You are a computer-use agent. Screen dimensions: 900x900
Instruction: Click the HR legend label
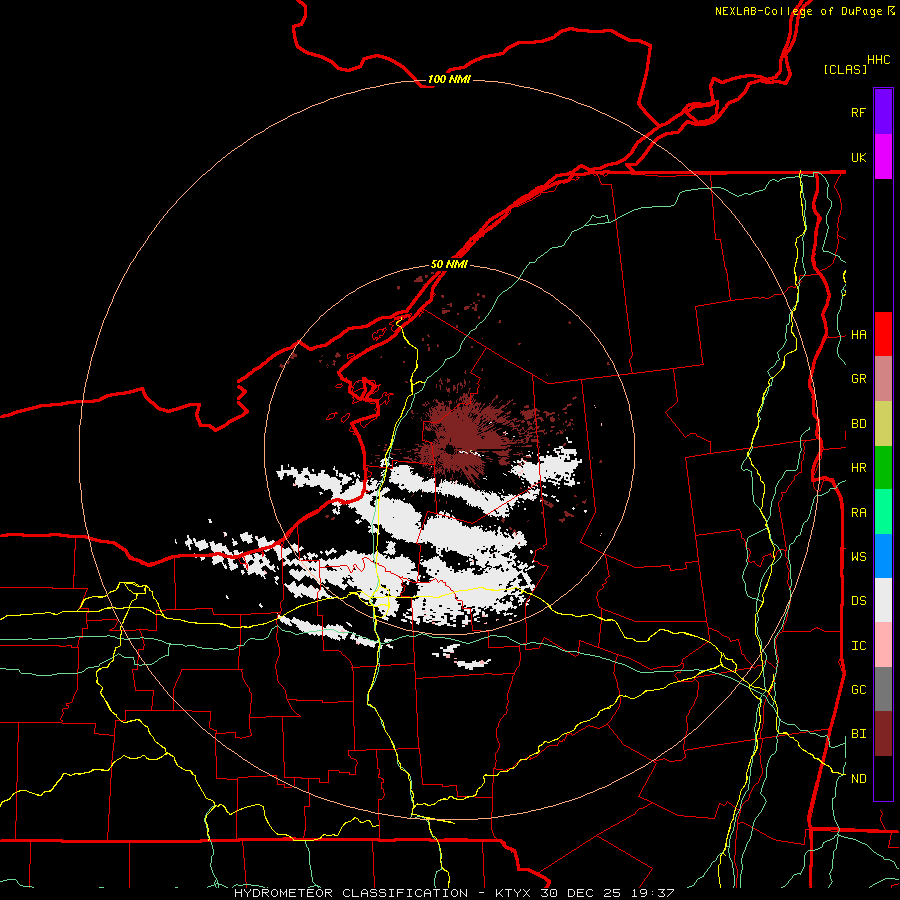click(859, 468)
